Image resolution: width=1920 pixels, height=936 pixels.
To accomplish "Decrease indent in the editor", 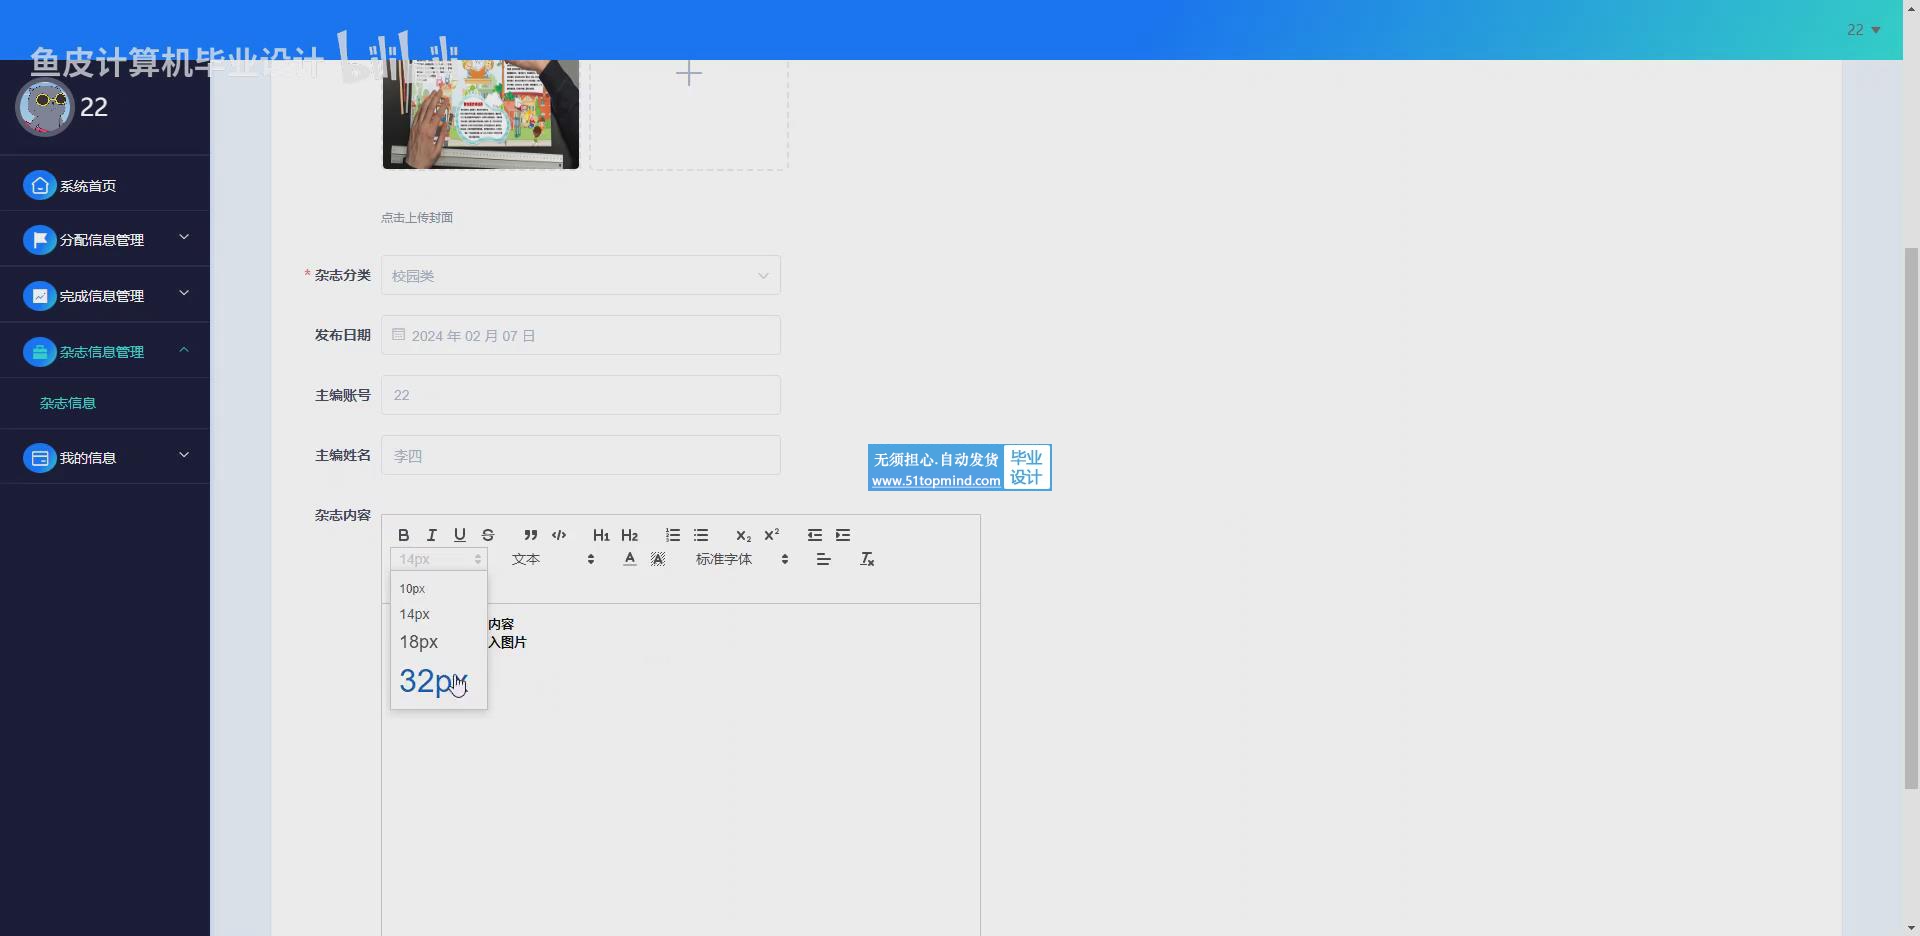I will (815, 535).
